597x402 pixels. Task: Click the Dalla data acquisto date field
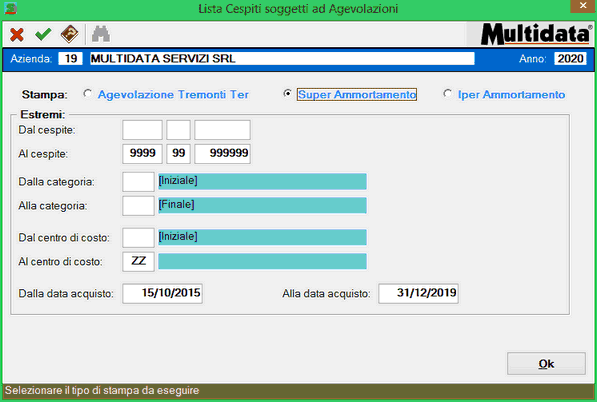(163, 293)
